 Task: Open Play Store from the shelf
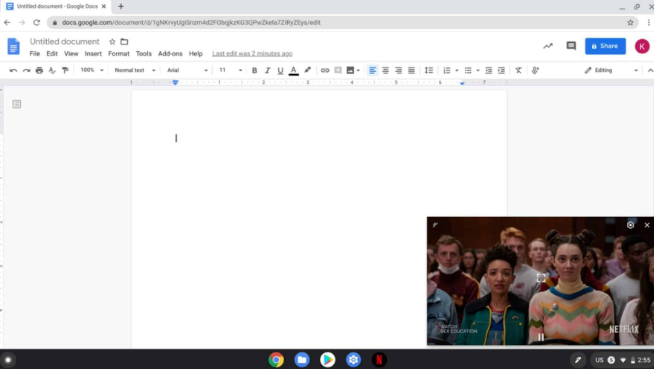coord(327,359)
